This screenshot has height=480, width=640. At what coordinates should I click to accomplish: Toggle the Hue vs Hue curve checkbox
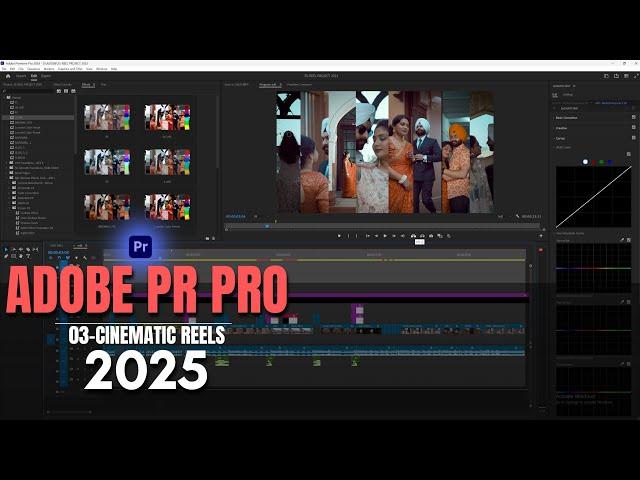click(x=629, y=302)
